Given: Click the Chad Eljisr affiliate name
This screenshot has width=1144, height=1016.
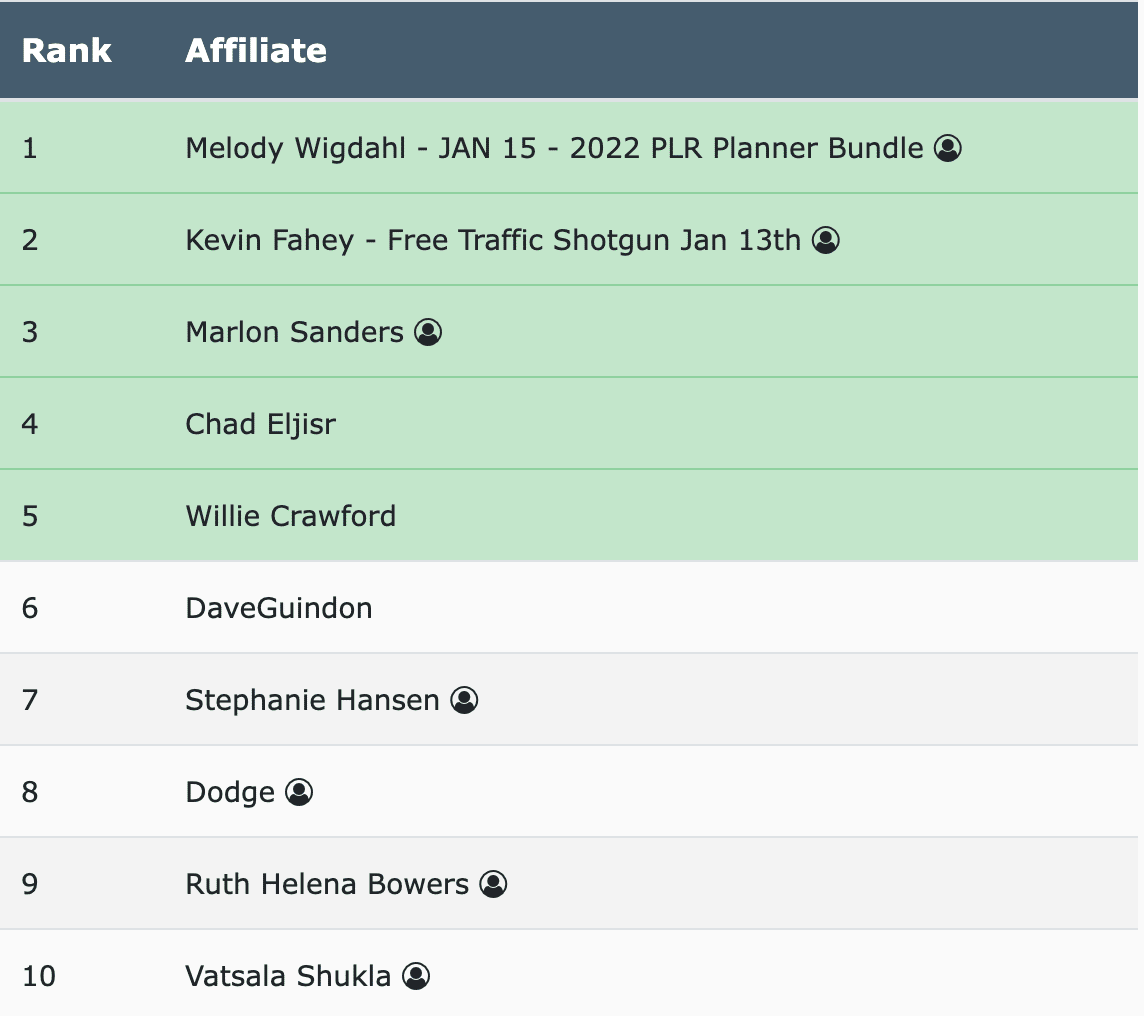Looking at the screenshot, I should point(260,424).
